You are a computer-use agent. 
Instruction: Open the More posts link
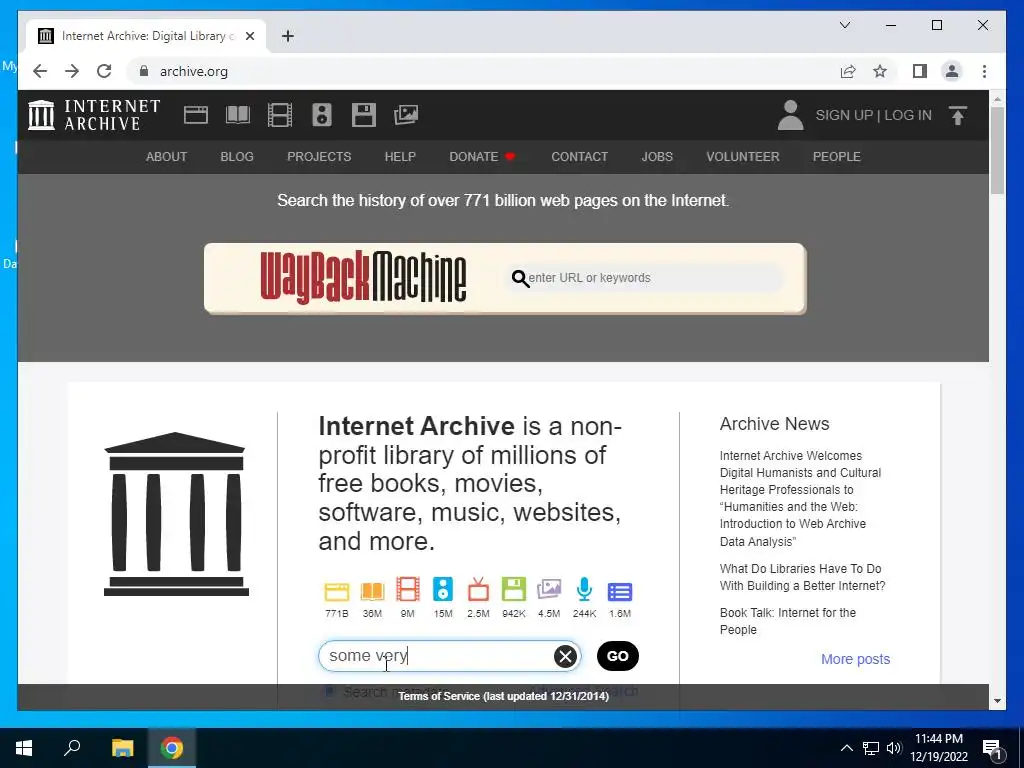[x=856, y=659]
